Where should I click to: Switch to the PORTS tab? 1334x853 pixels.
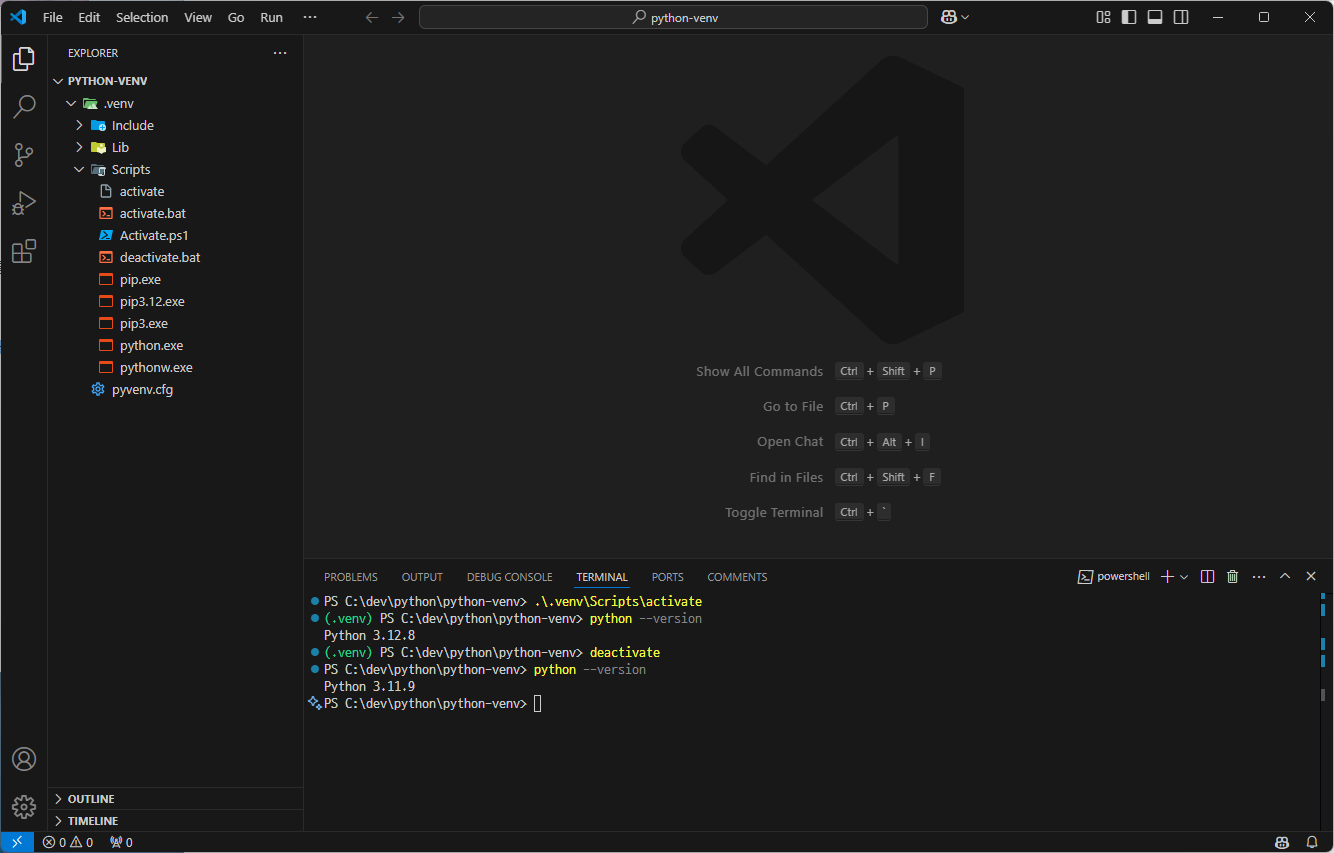[x=667, y=577]
